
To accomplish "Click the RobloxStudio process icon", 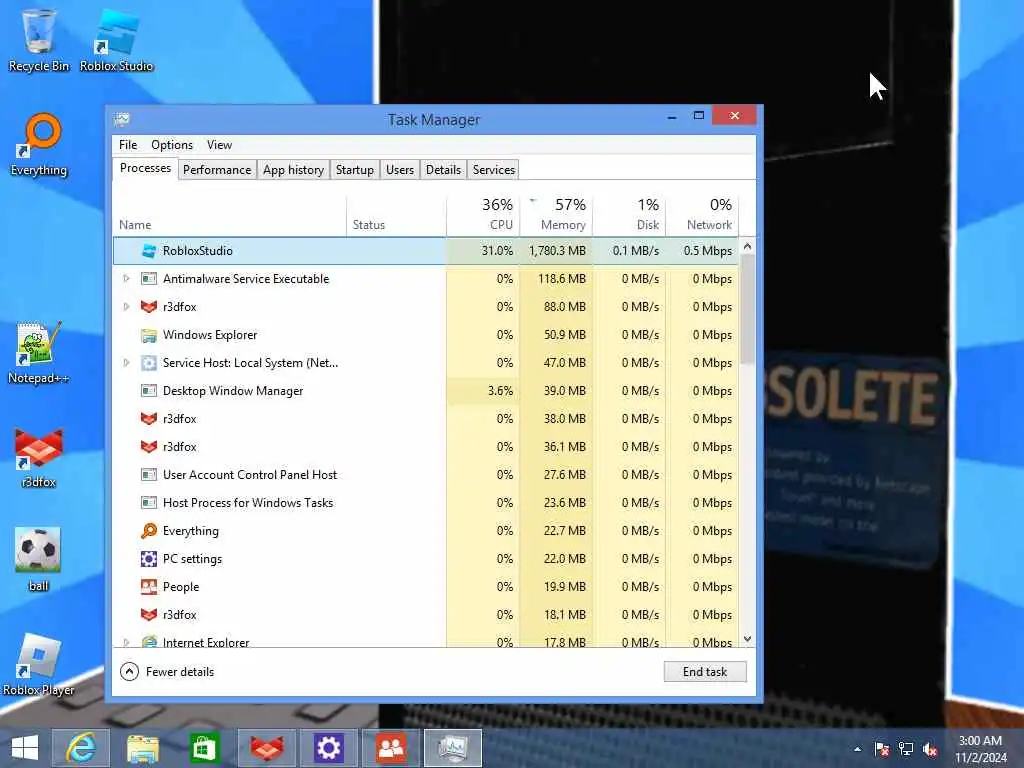I will [149, 251].
